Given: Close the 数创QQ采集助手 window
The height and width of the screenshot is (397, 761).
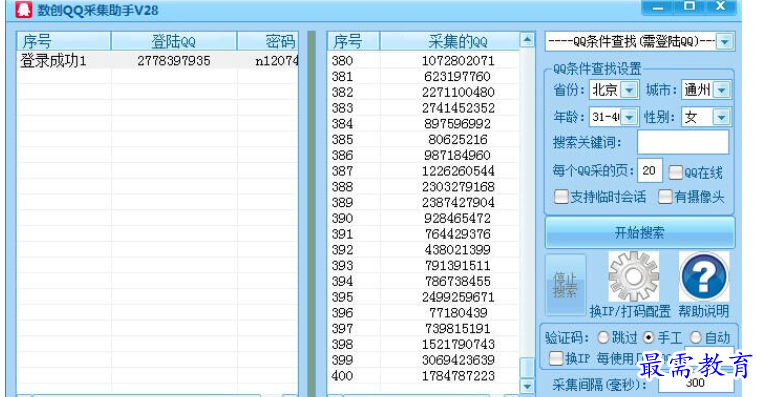Looking at the screenshot, I should tap(721, 7).
